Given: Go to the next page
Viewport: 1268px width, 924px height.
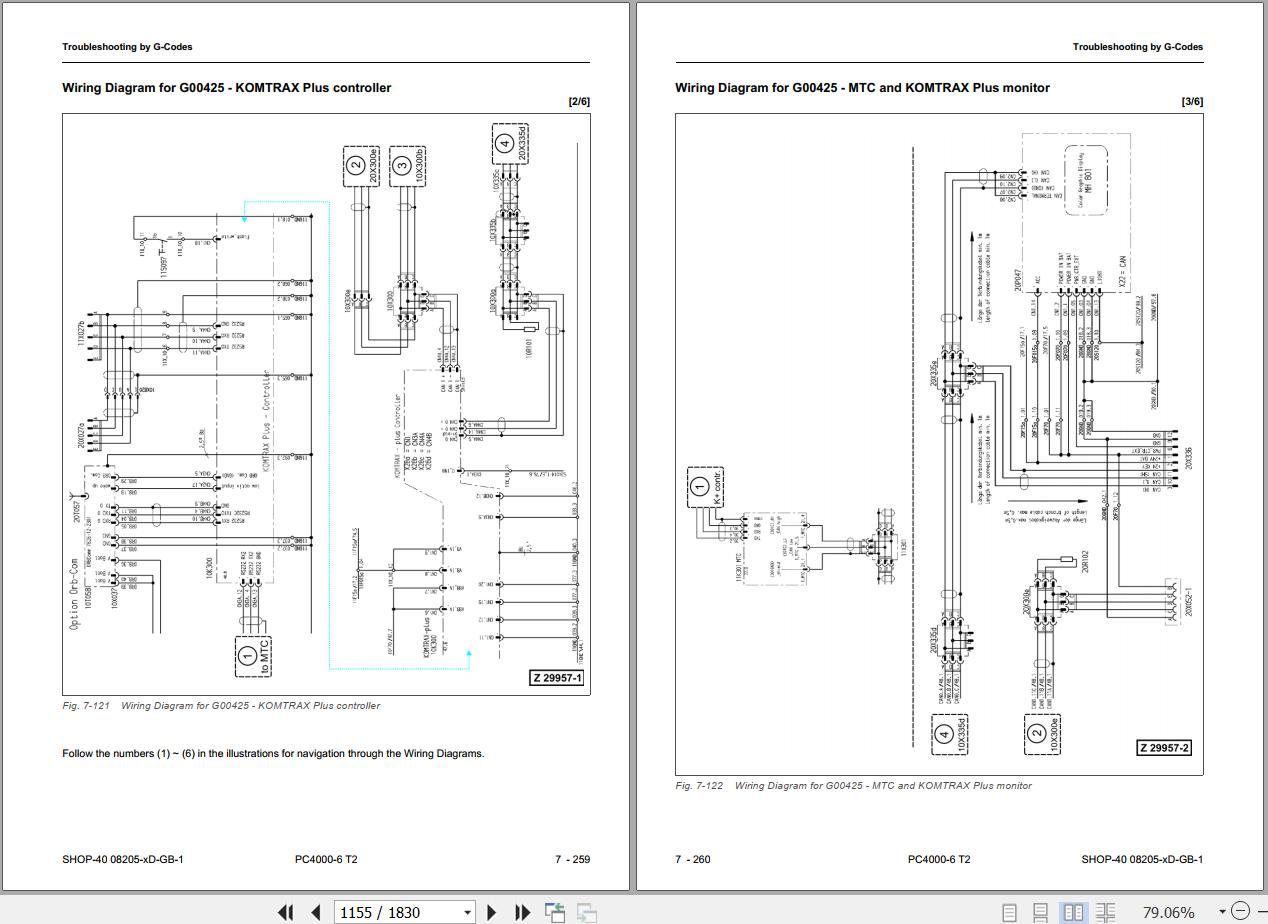Looking at the screenshot, I should pyautogui.click(x=491, y=912).
